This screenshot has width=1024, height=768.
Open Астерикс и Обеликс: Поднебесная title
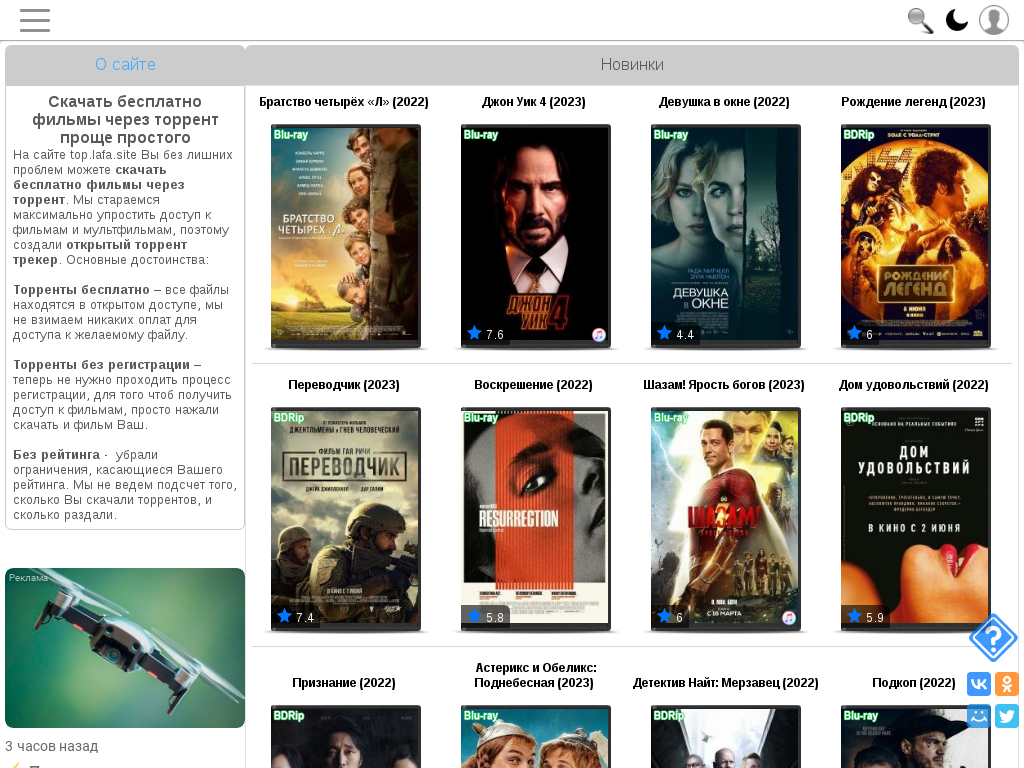coord(535,675)
